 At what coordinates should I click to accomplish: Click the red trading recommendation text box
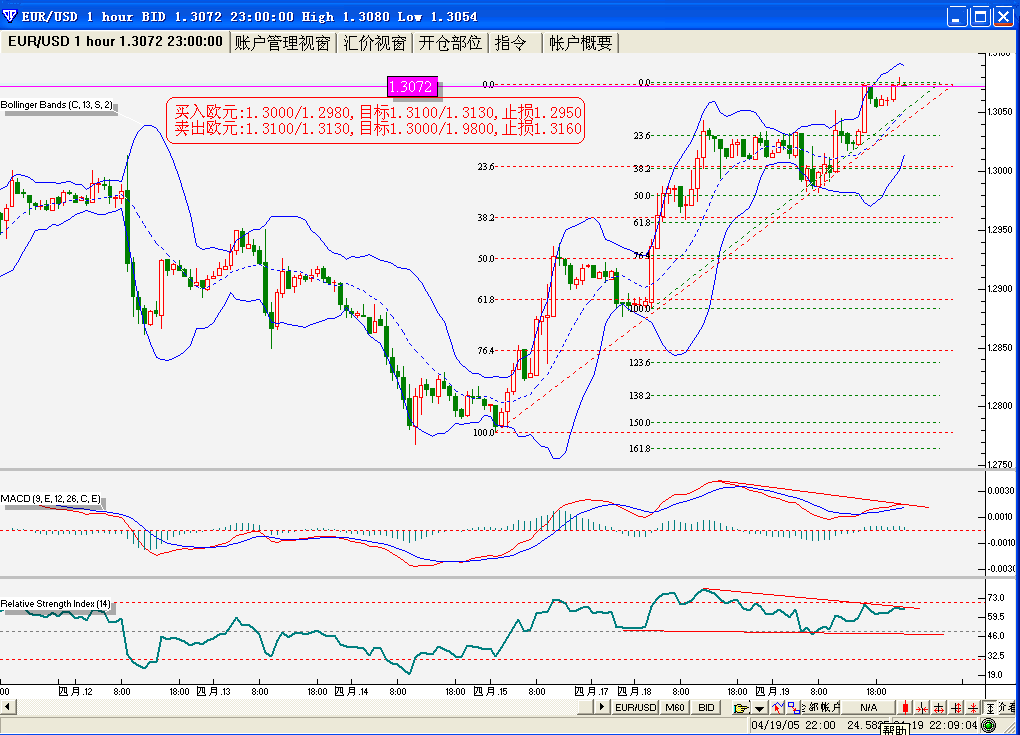pos(376,120)
